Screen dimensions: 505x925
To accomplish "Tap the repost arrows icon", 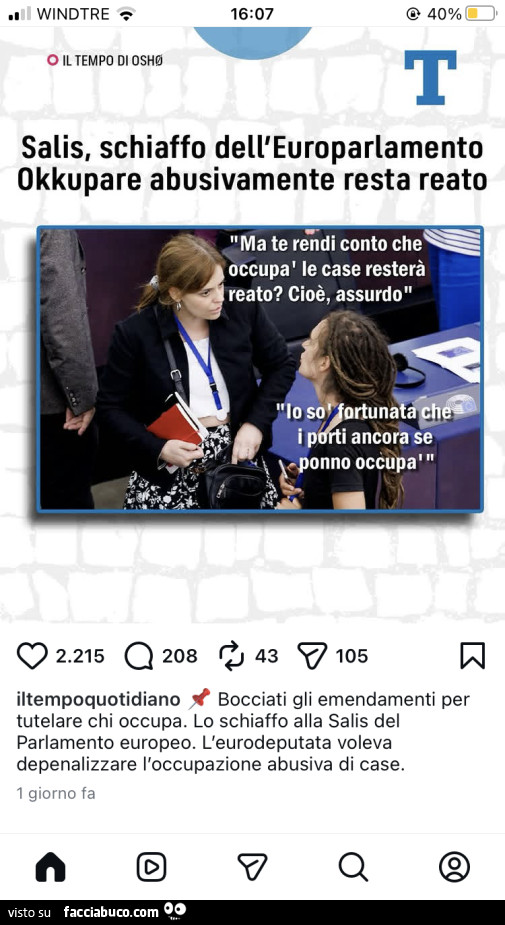I will click(x=232, y=656).
